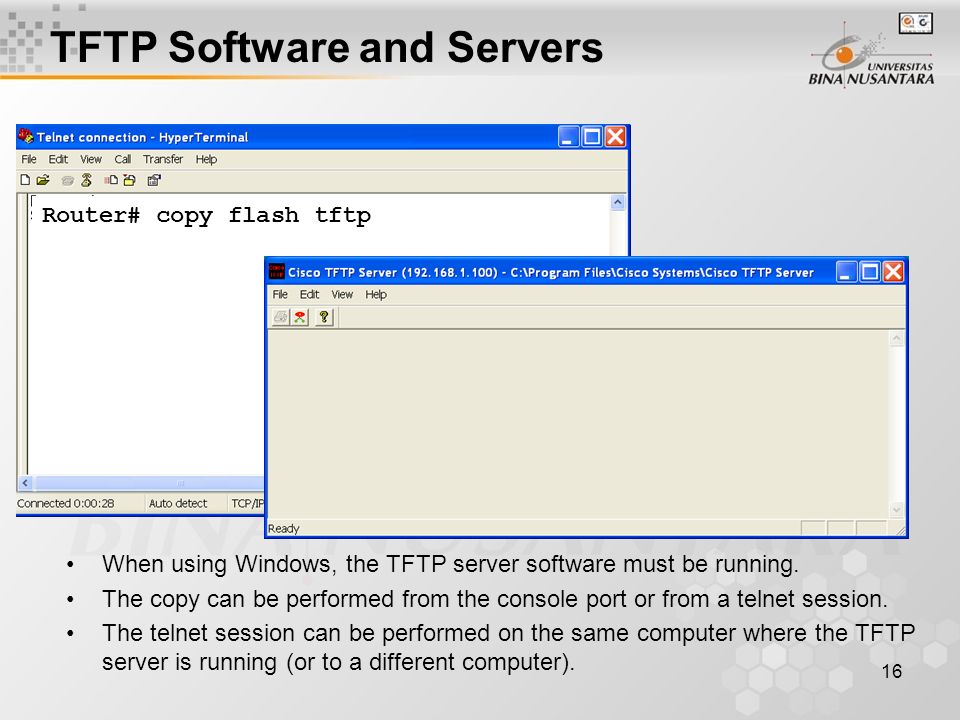Click the New connection icon in HyperTerminal toolbar
The height and width of the screenshot is (720, 960).
pos(25,180)
